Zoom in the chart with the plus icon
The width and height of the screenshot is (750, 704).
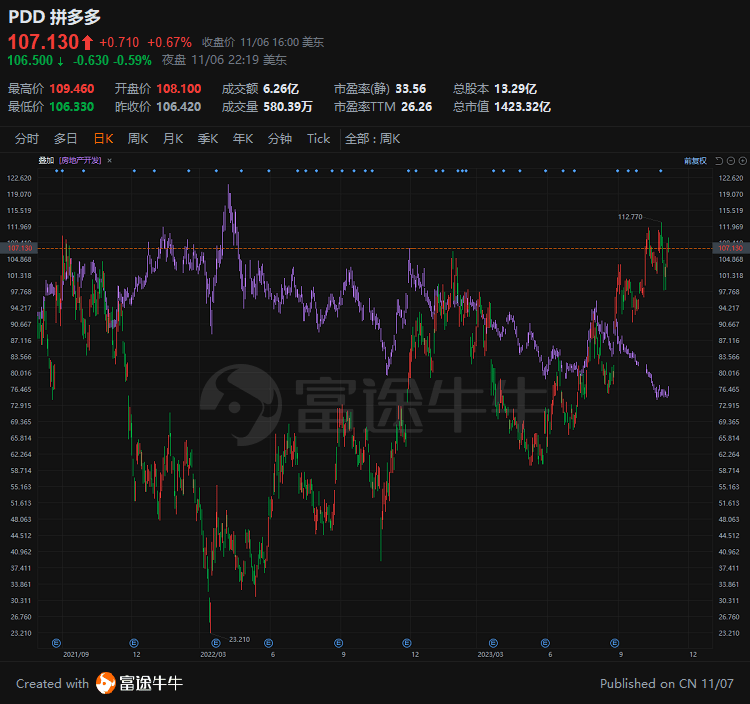click(742, 161)
